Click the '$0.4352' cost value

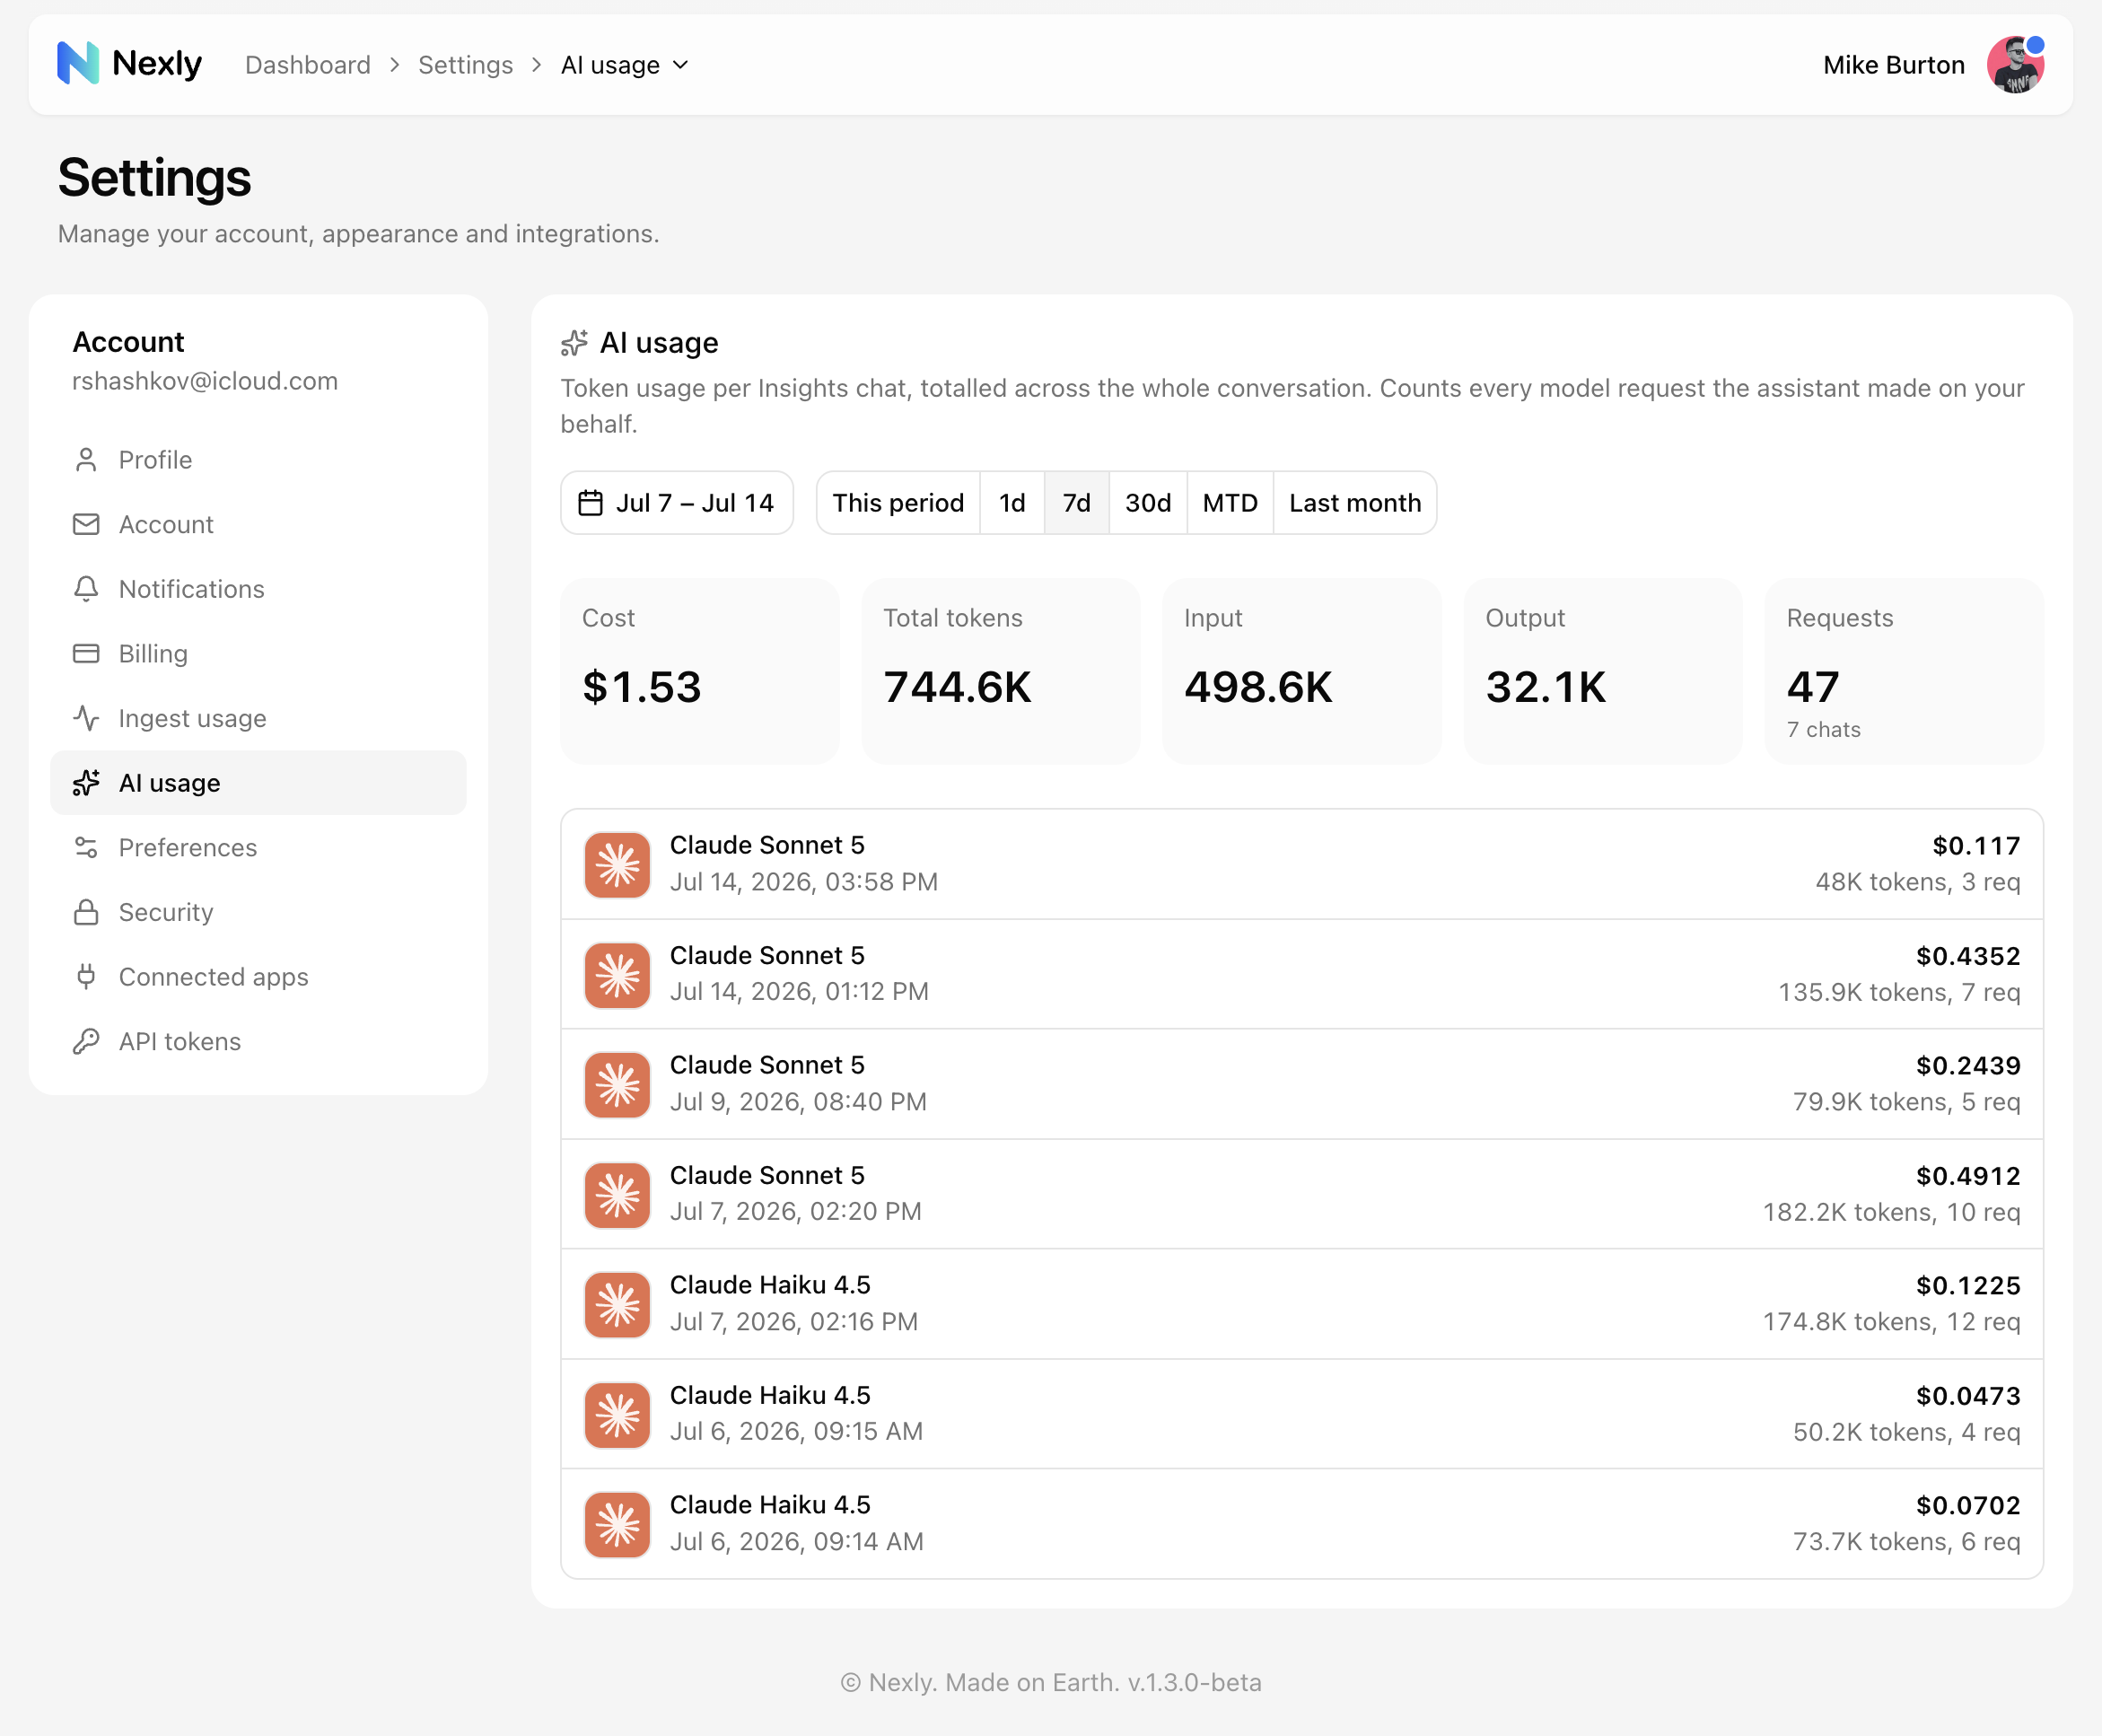[1968, 956]
